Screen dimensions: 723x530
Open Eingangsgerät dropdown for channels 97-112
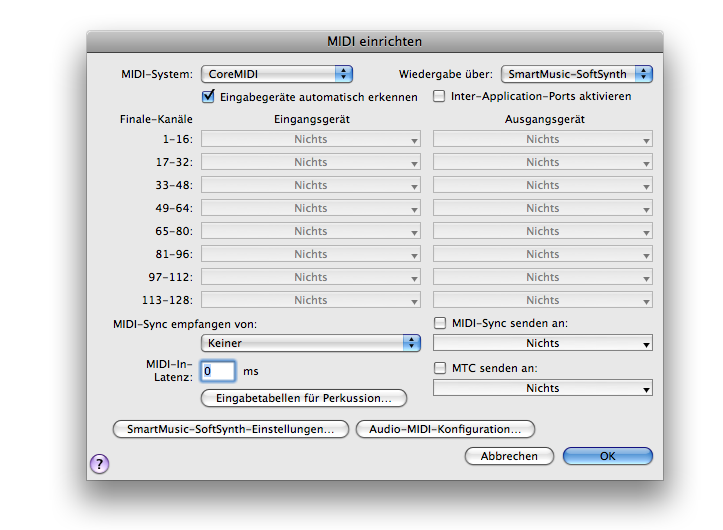pos(311,277)
